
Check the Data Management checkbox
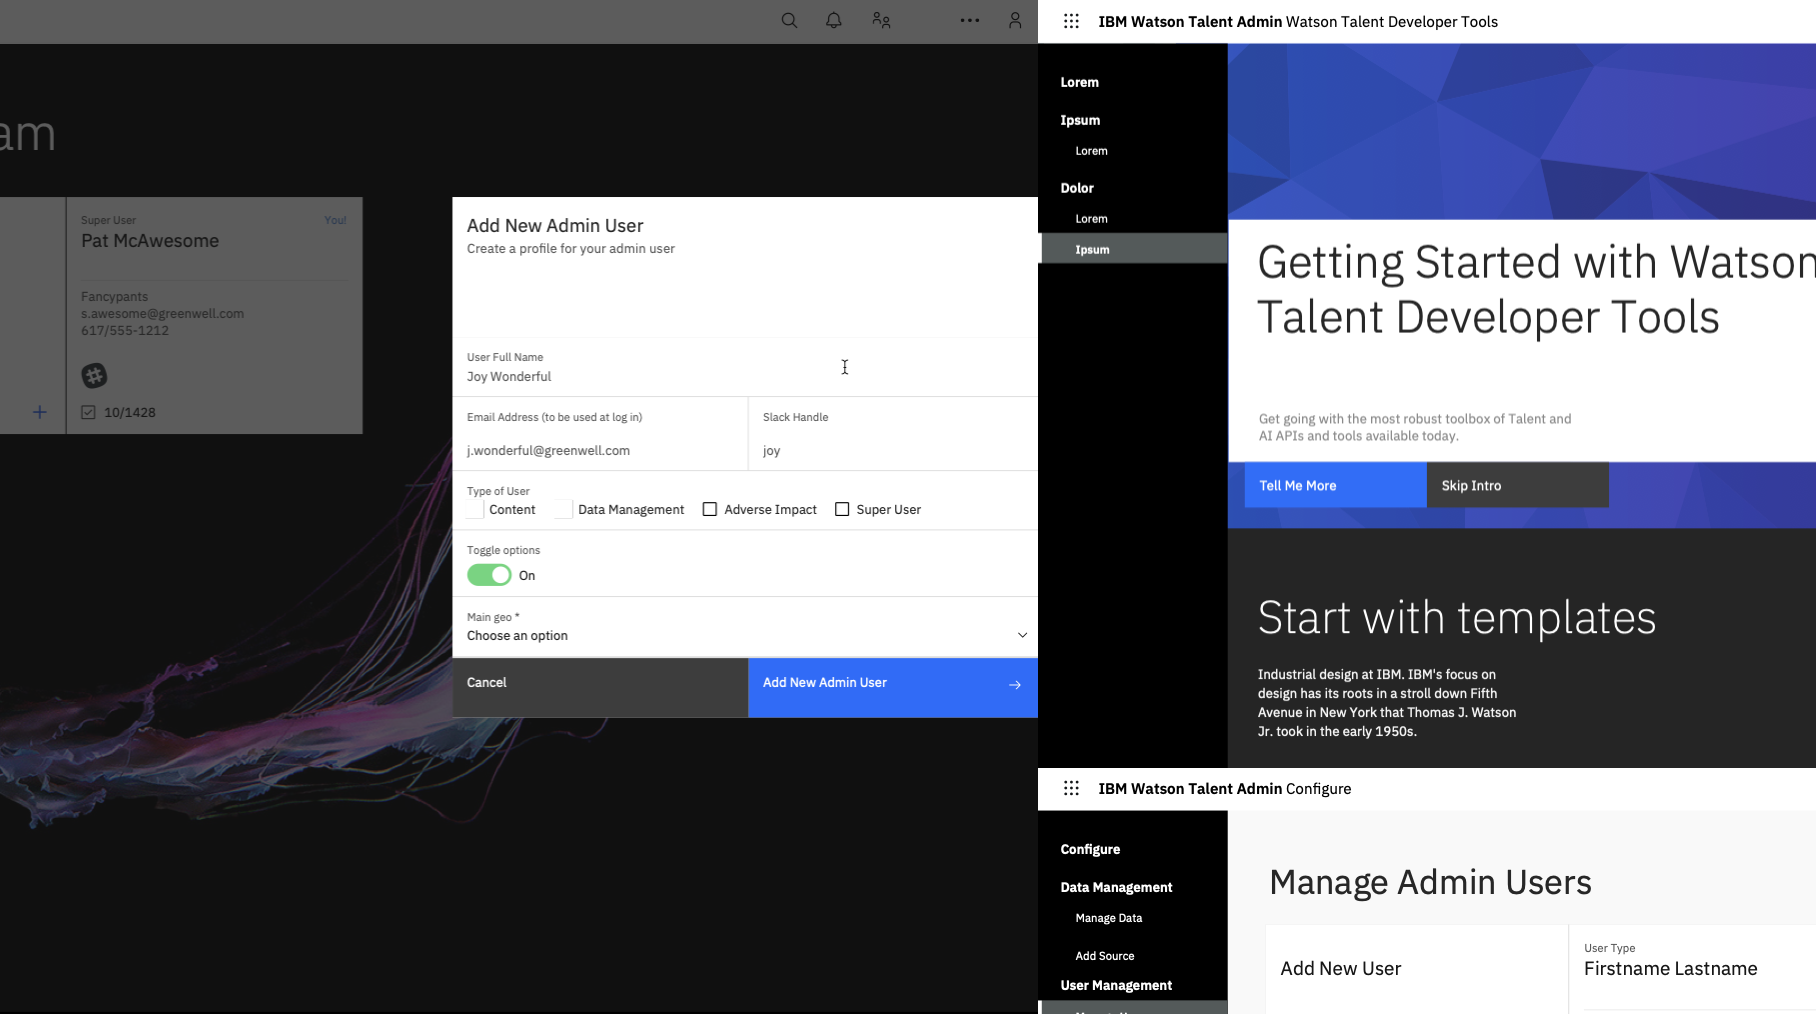[x=564, y=509]
